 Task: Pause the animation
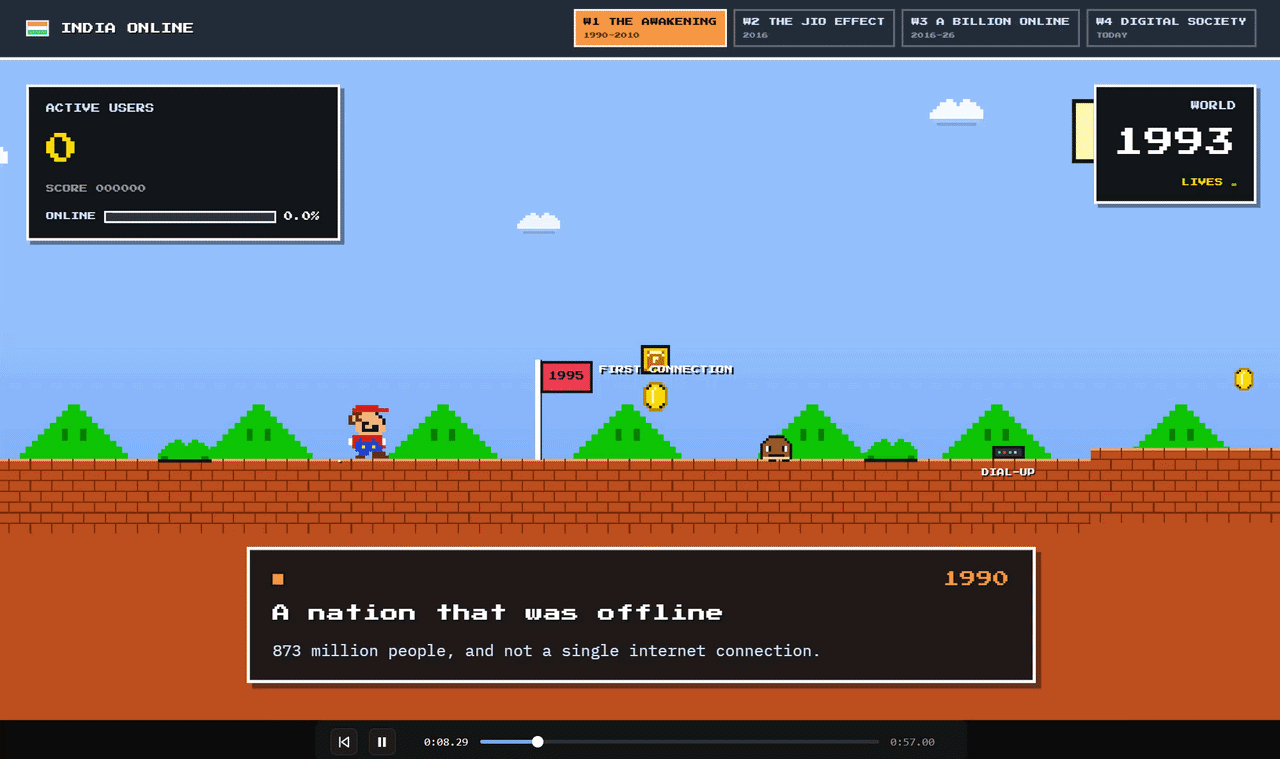tap(382, 742)
